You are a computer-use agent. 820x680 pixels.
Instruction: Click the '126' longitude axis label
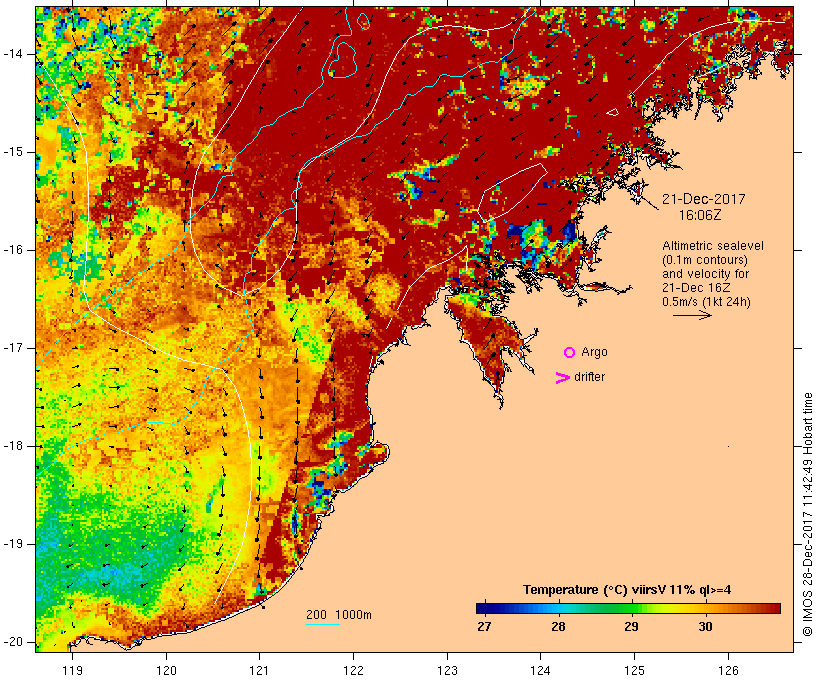pos(728,670)
